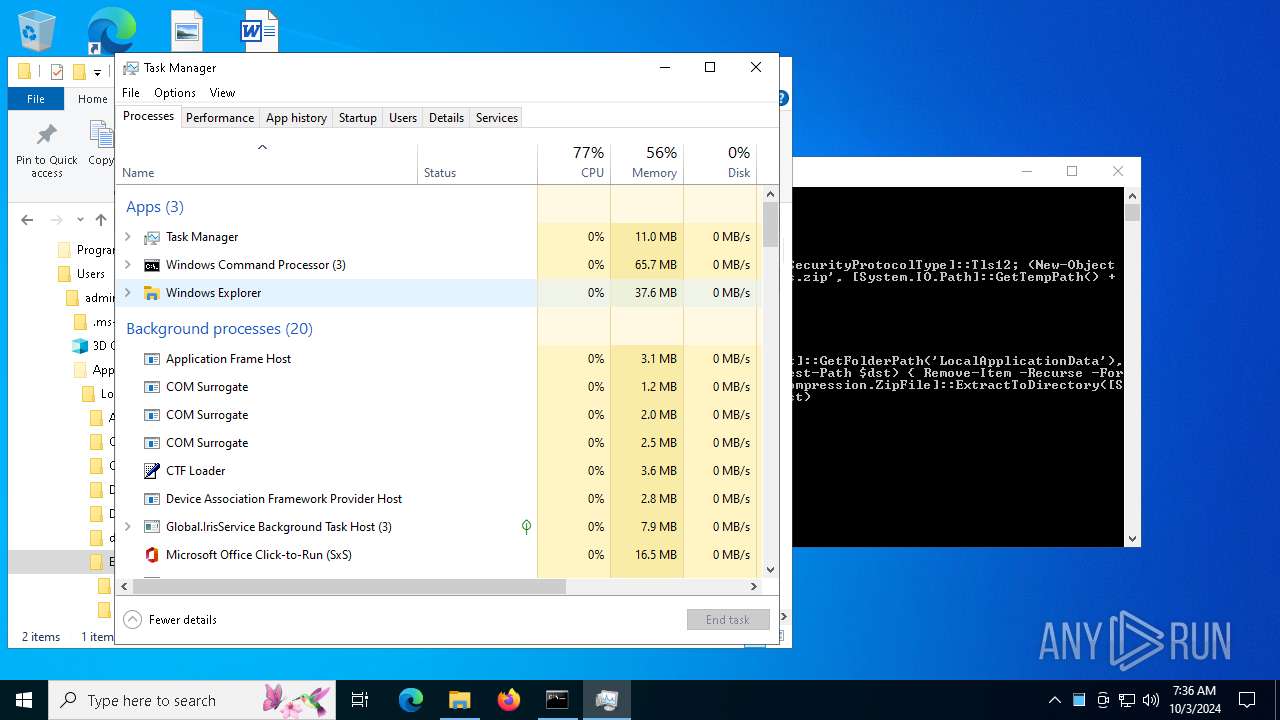1280x720 pixels.
Task: Click the Background processes (20) group heading
Action: (x=219, y=329)
